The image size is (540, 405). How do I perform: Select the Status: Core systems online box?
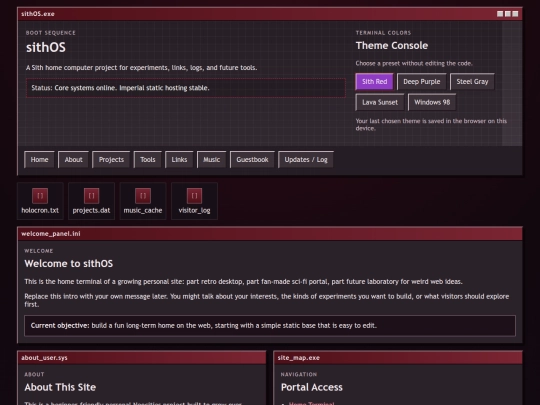186,88
